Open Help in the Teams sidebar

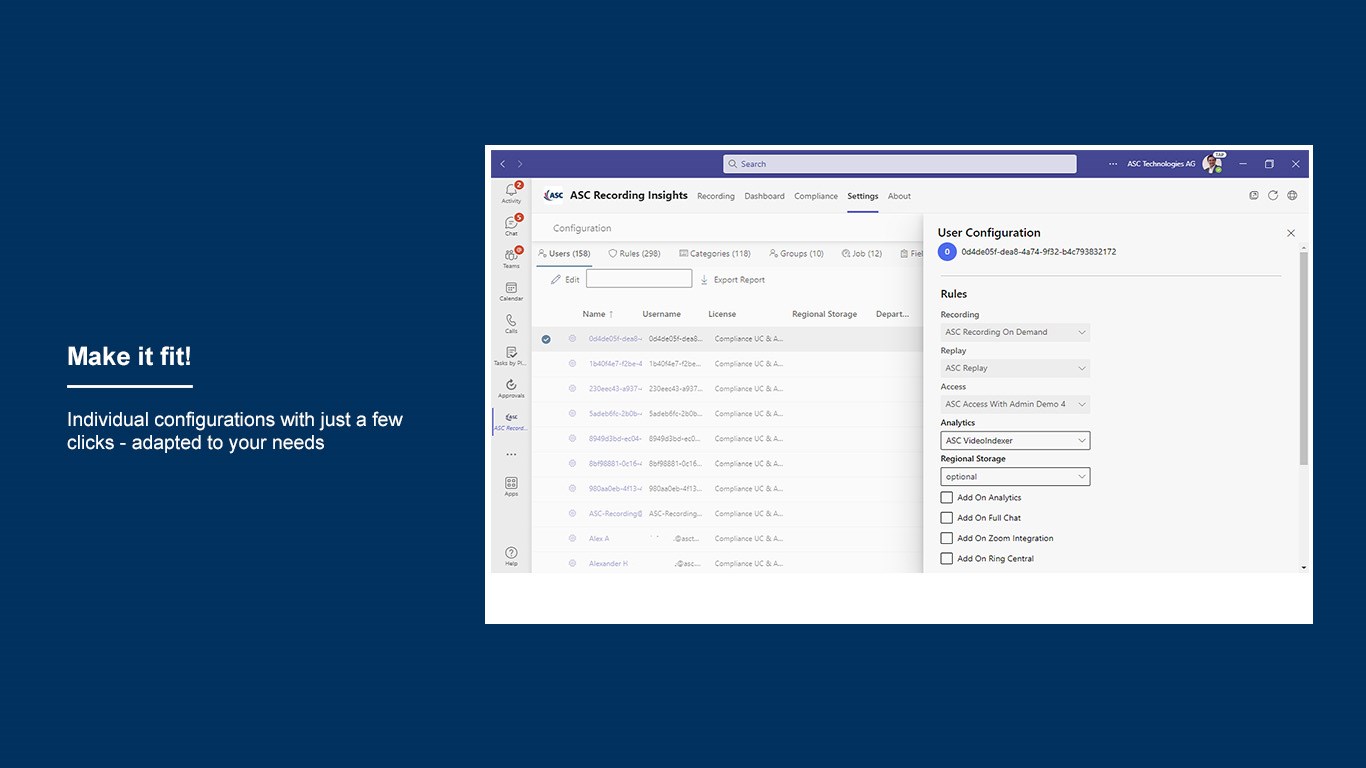(x=511, y=556)
